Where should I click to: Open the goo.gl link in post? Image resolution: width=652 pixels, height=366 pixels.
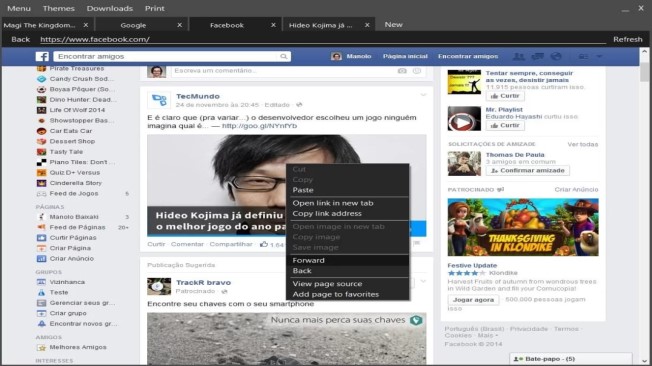pos(259,126)
